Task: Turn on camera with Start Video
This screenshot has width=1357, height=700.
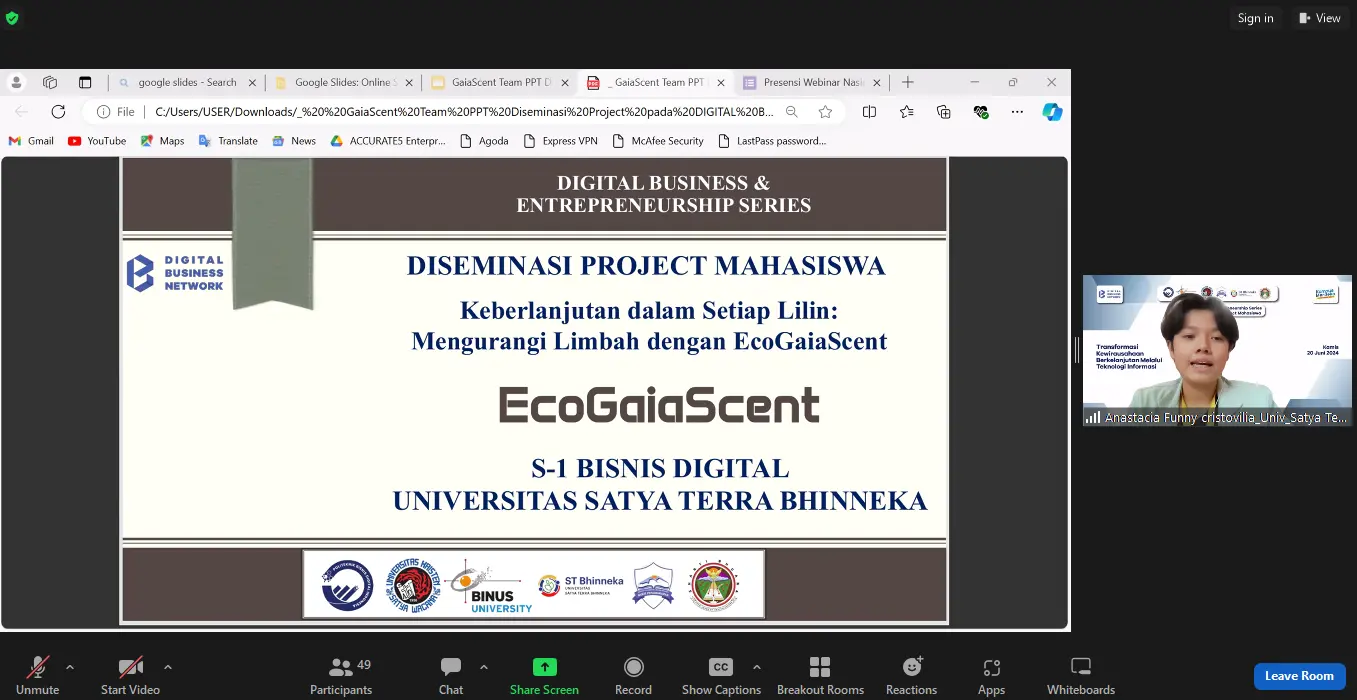Action: (x=130, y=675)
